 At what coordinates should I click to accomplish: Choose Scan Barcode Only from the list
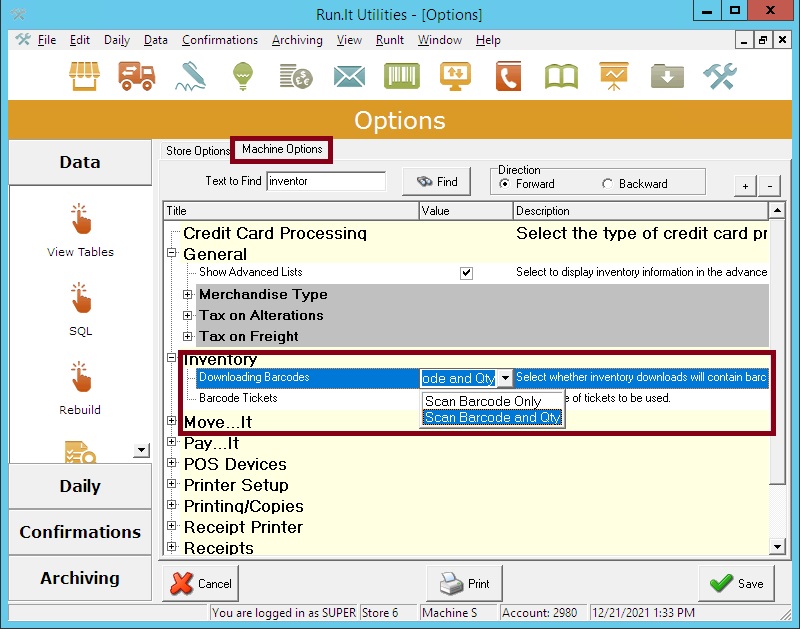click(492, 401)
